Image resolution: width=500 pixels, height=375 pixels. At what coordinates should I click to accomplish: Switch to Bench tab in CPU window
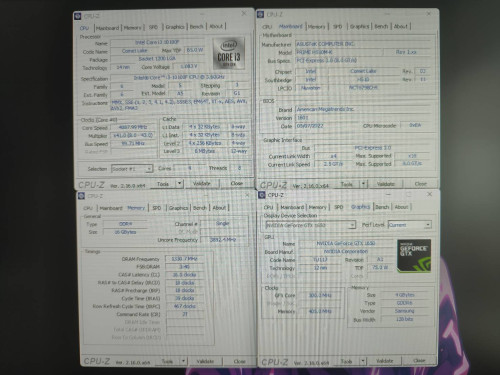coord(197,26)
